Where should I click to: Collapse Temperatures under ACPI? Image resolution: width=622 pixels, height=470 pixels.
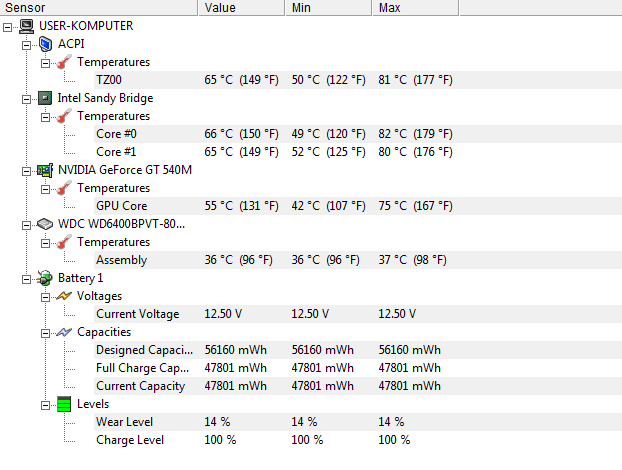46,63
